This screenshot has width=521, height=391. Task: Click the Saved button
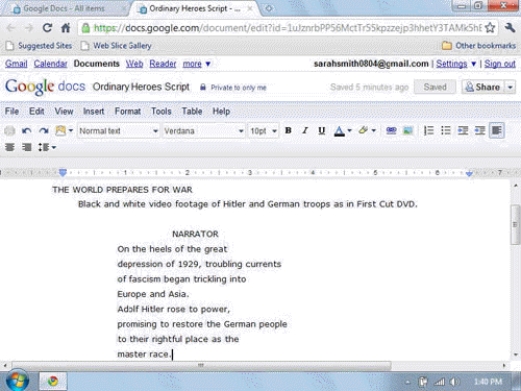click(435, 87)
